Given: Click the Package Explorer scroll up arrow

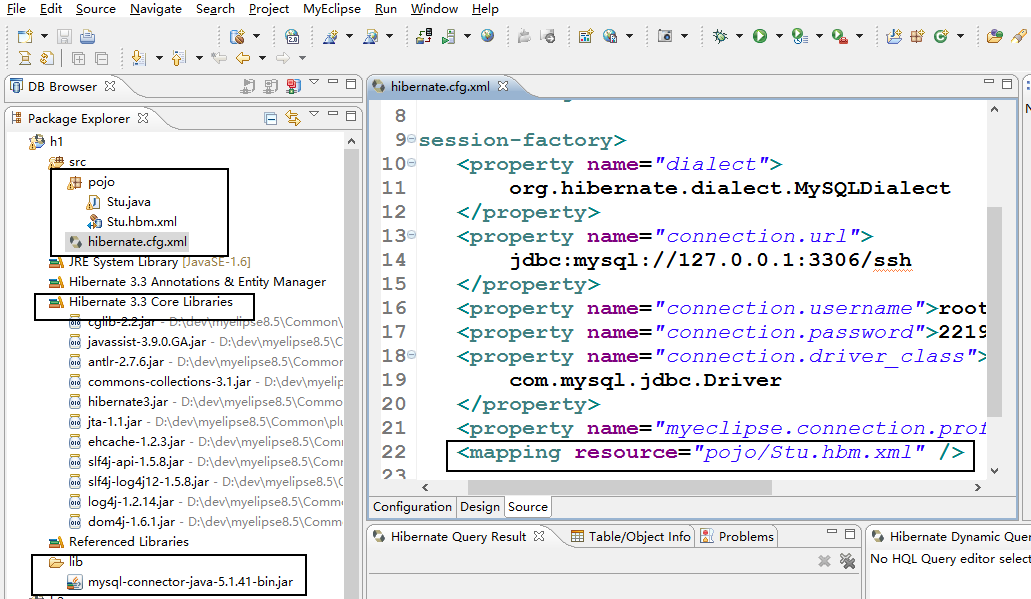Looking at the screenshot, I should [x=351, y=141].
